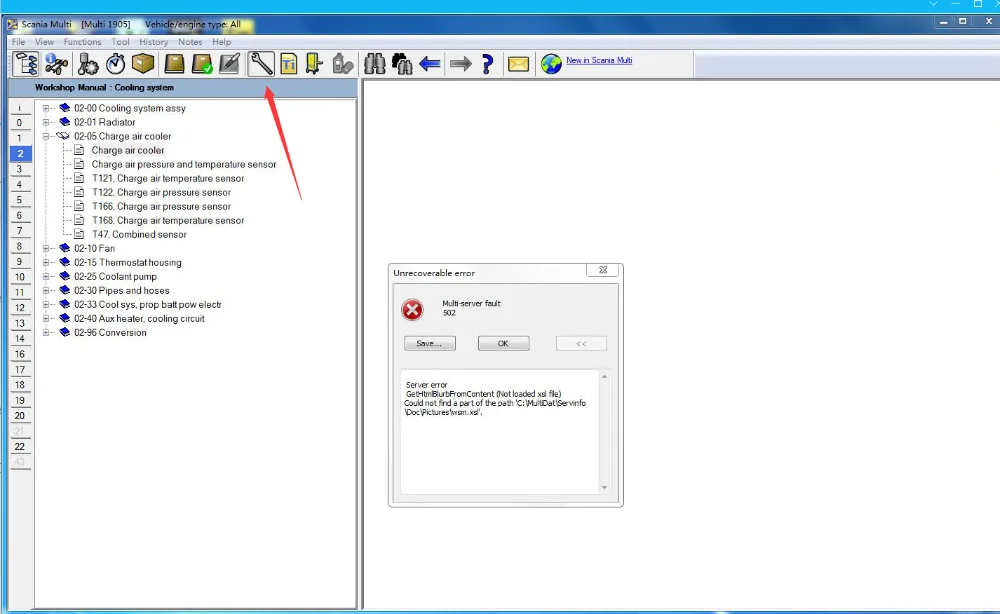Select main group tab 22 in sidebar

pos(20,447)
